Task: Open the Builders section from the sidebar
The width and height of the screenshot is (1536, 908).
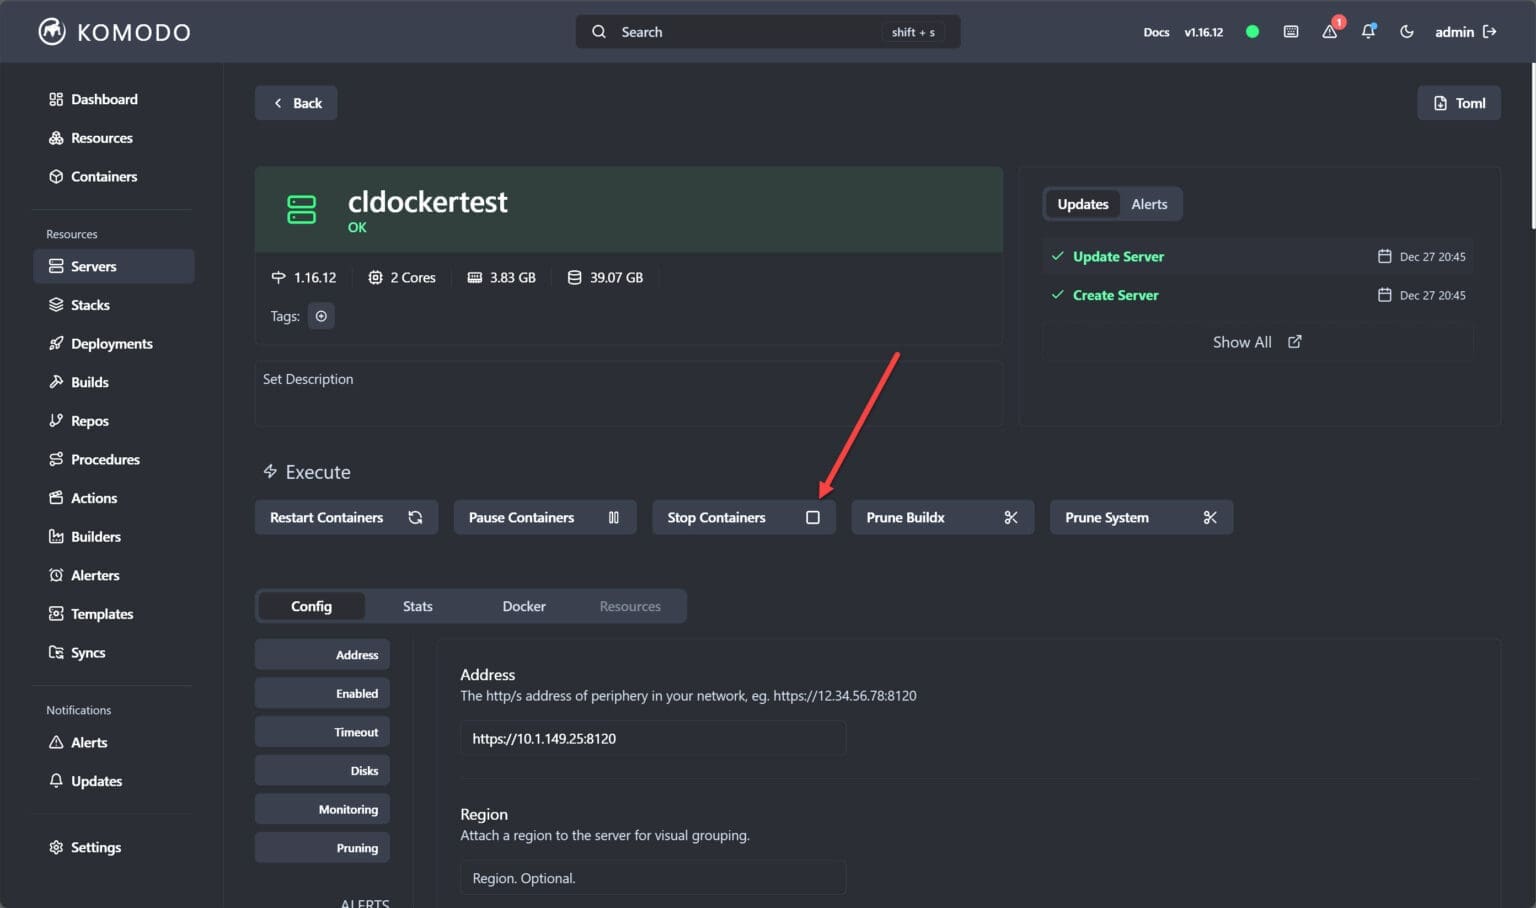Action: [95, 536]
